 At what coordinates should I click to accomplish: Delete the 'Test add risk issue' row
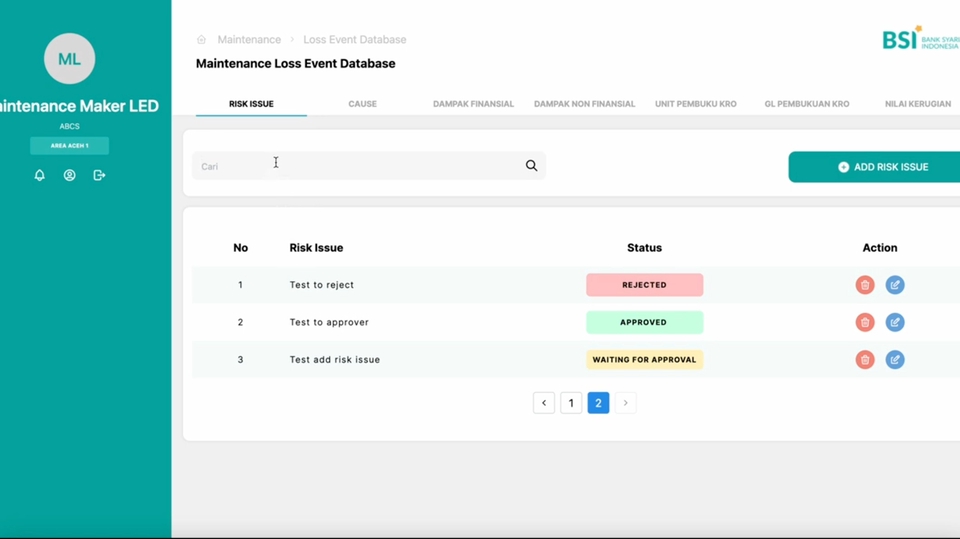click(865, 360)
